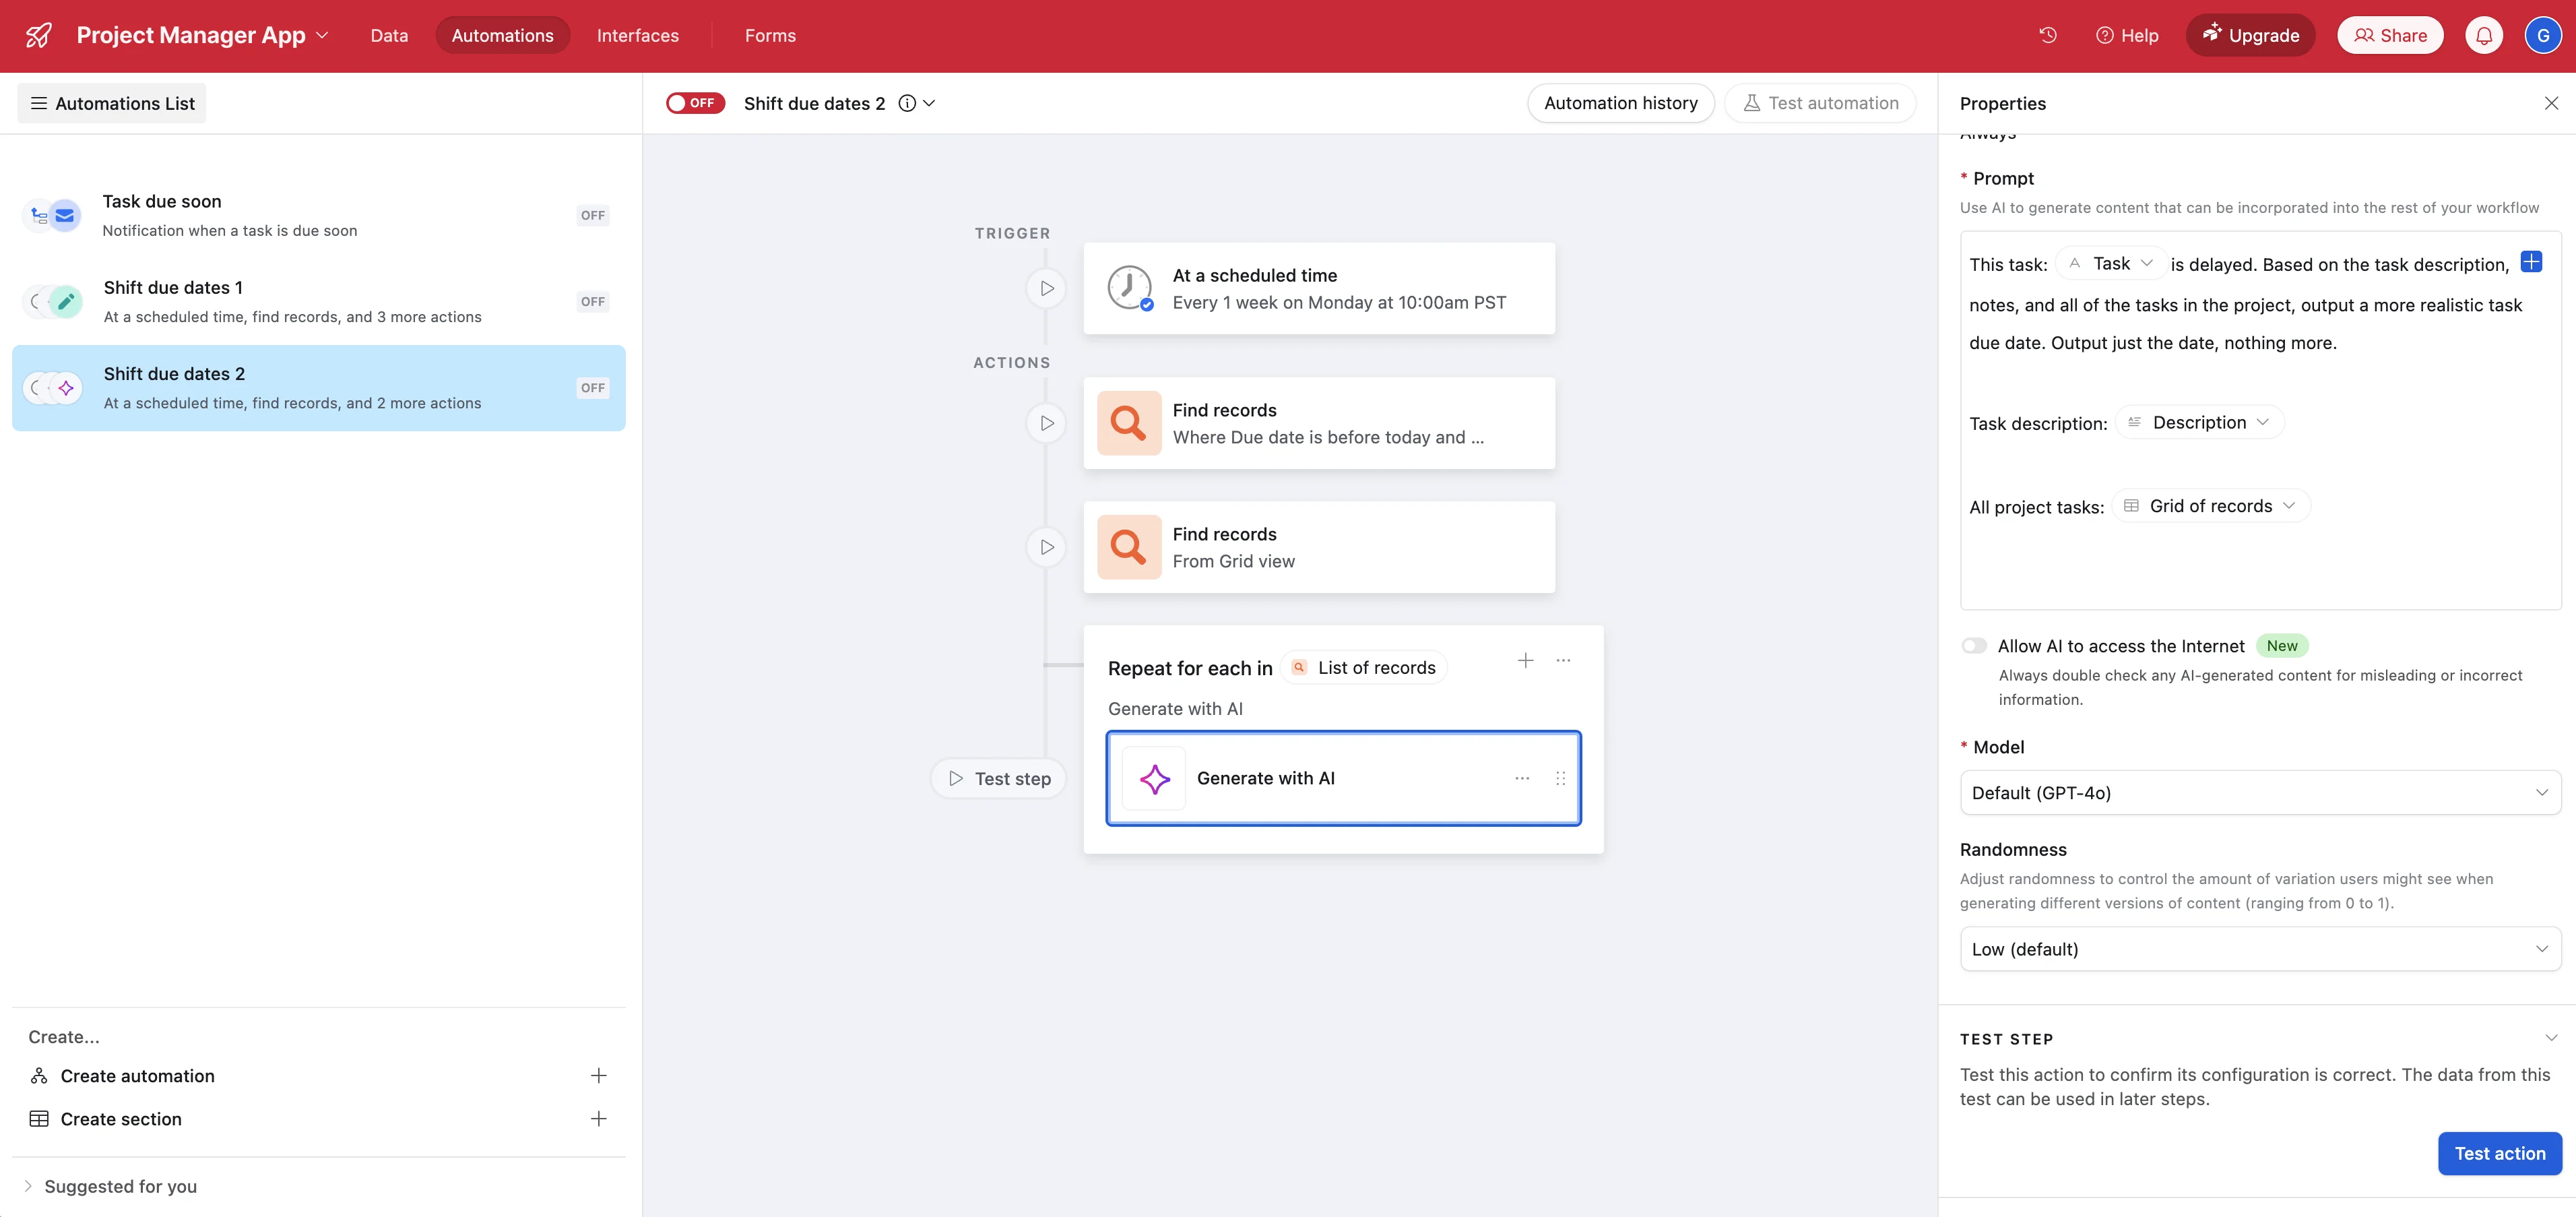The height and width of the screenshot is (1217, 2576).
Task: Toggle the Shift due dates 2 automation on
Action: [695, 103]
